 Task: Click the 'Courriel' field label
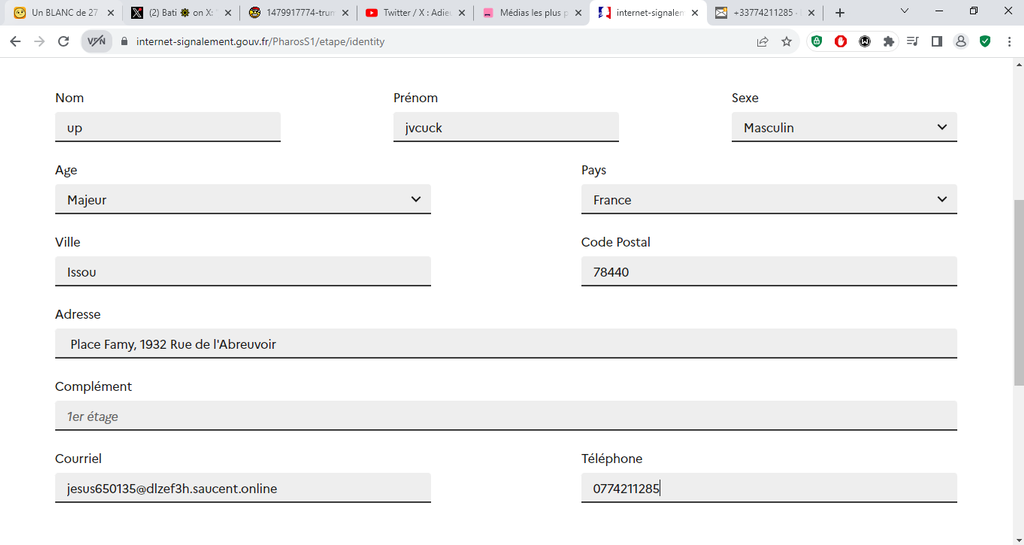pyautogui.click(x=78, y=459)
